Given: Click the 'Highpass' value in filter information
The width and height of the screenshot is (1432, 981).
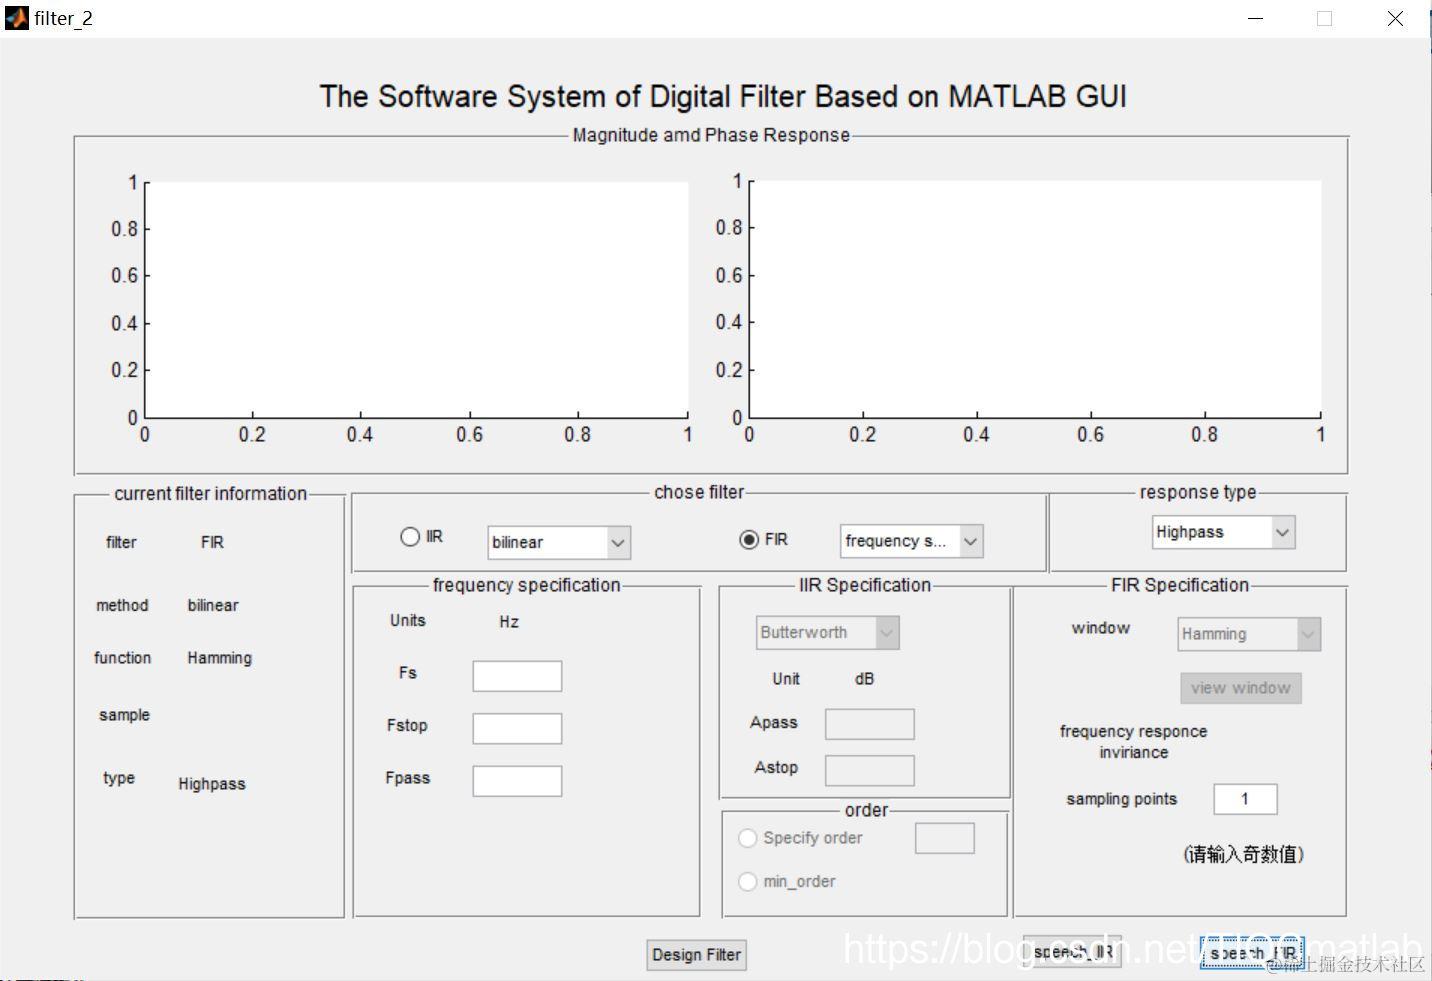Looking at the screenshot, I should click(212, 784).
